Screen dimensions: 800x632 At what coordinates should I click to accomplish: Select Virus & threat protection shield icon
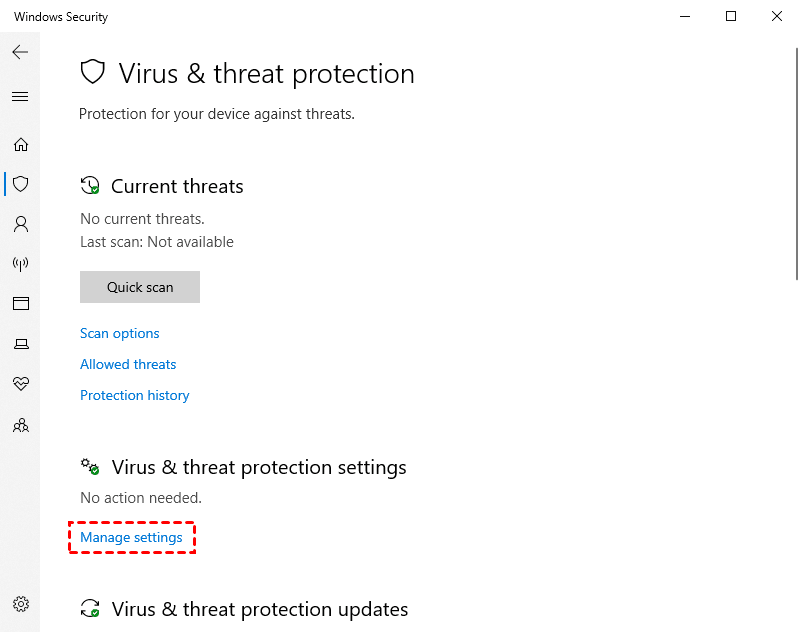[x=20, y=184]
